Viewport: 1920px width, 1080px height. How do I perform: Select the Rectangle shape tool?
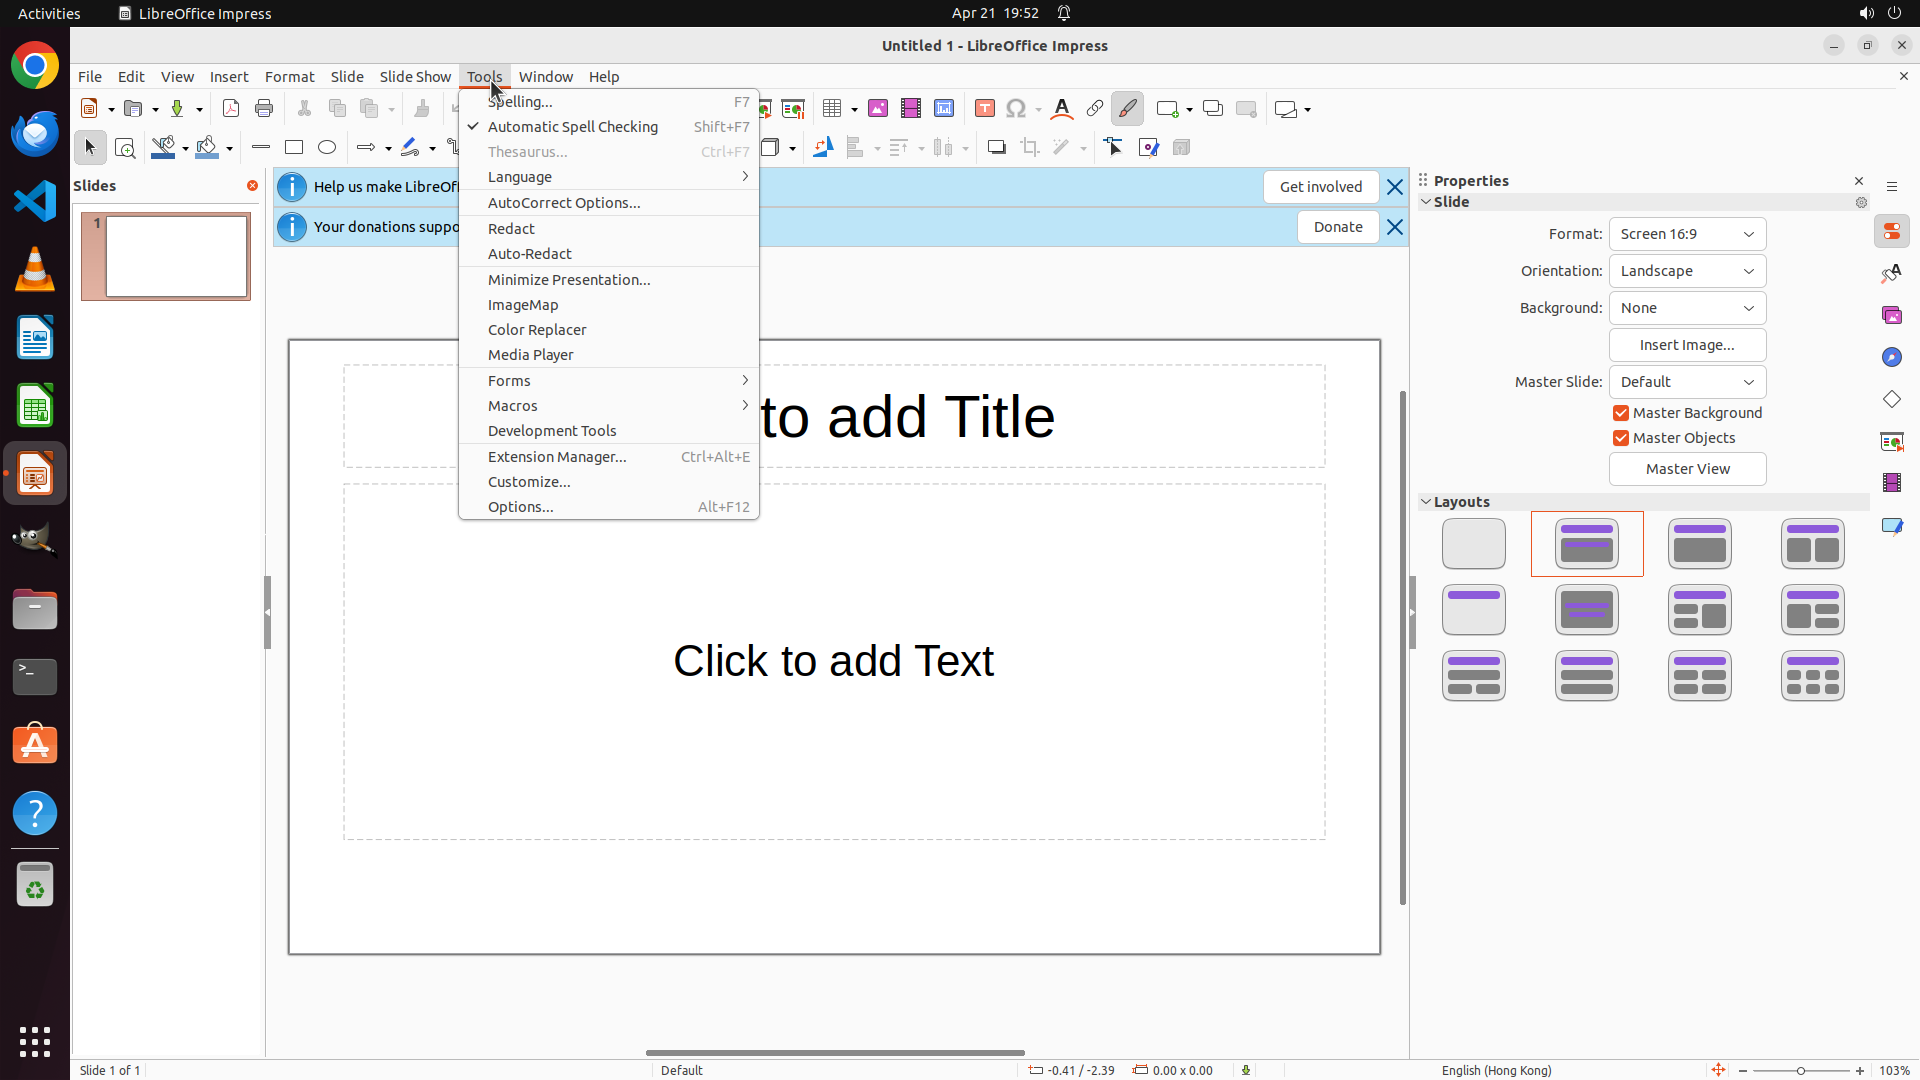pos(294,148)
